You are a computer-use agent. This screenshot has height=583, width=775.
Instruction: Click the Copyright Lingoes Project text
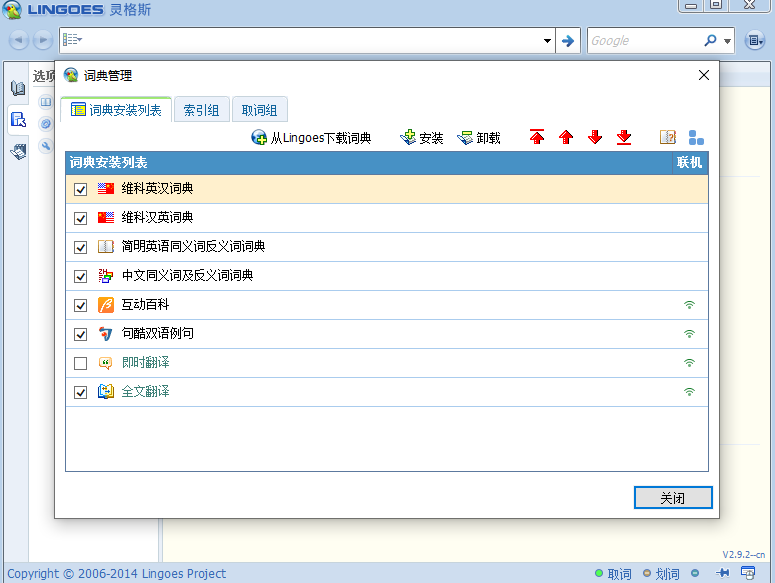[x=116, y=574]
